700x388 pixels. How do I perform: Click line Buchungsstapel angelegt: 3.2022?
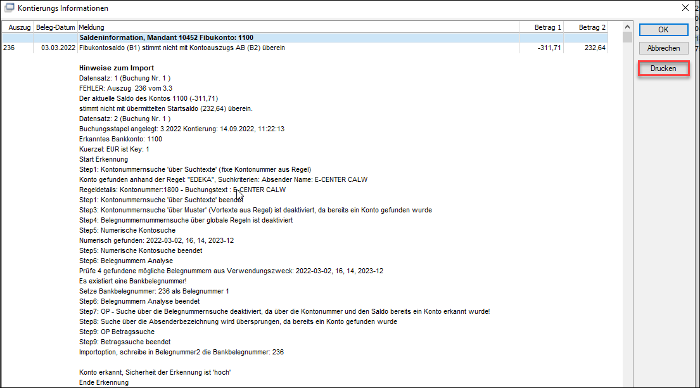[182, 129]
